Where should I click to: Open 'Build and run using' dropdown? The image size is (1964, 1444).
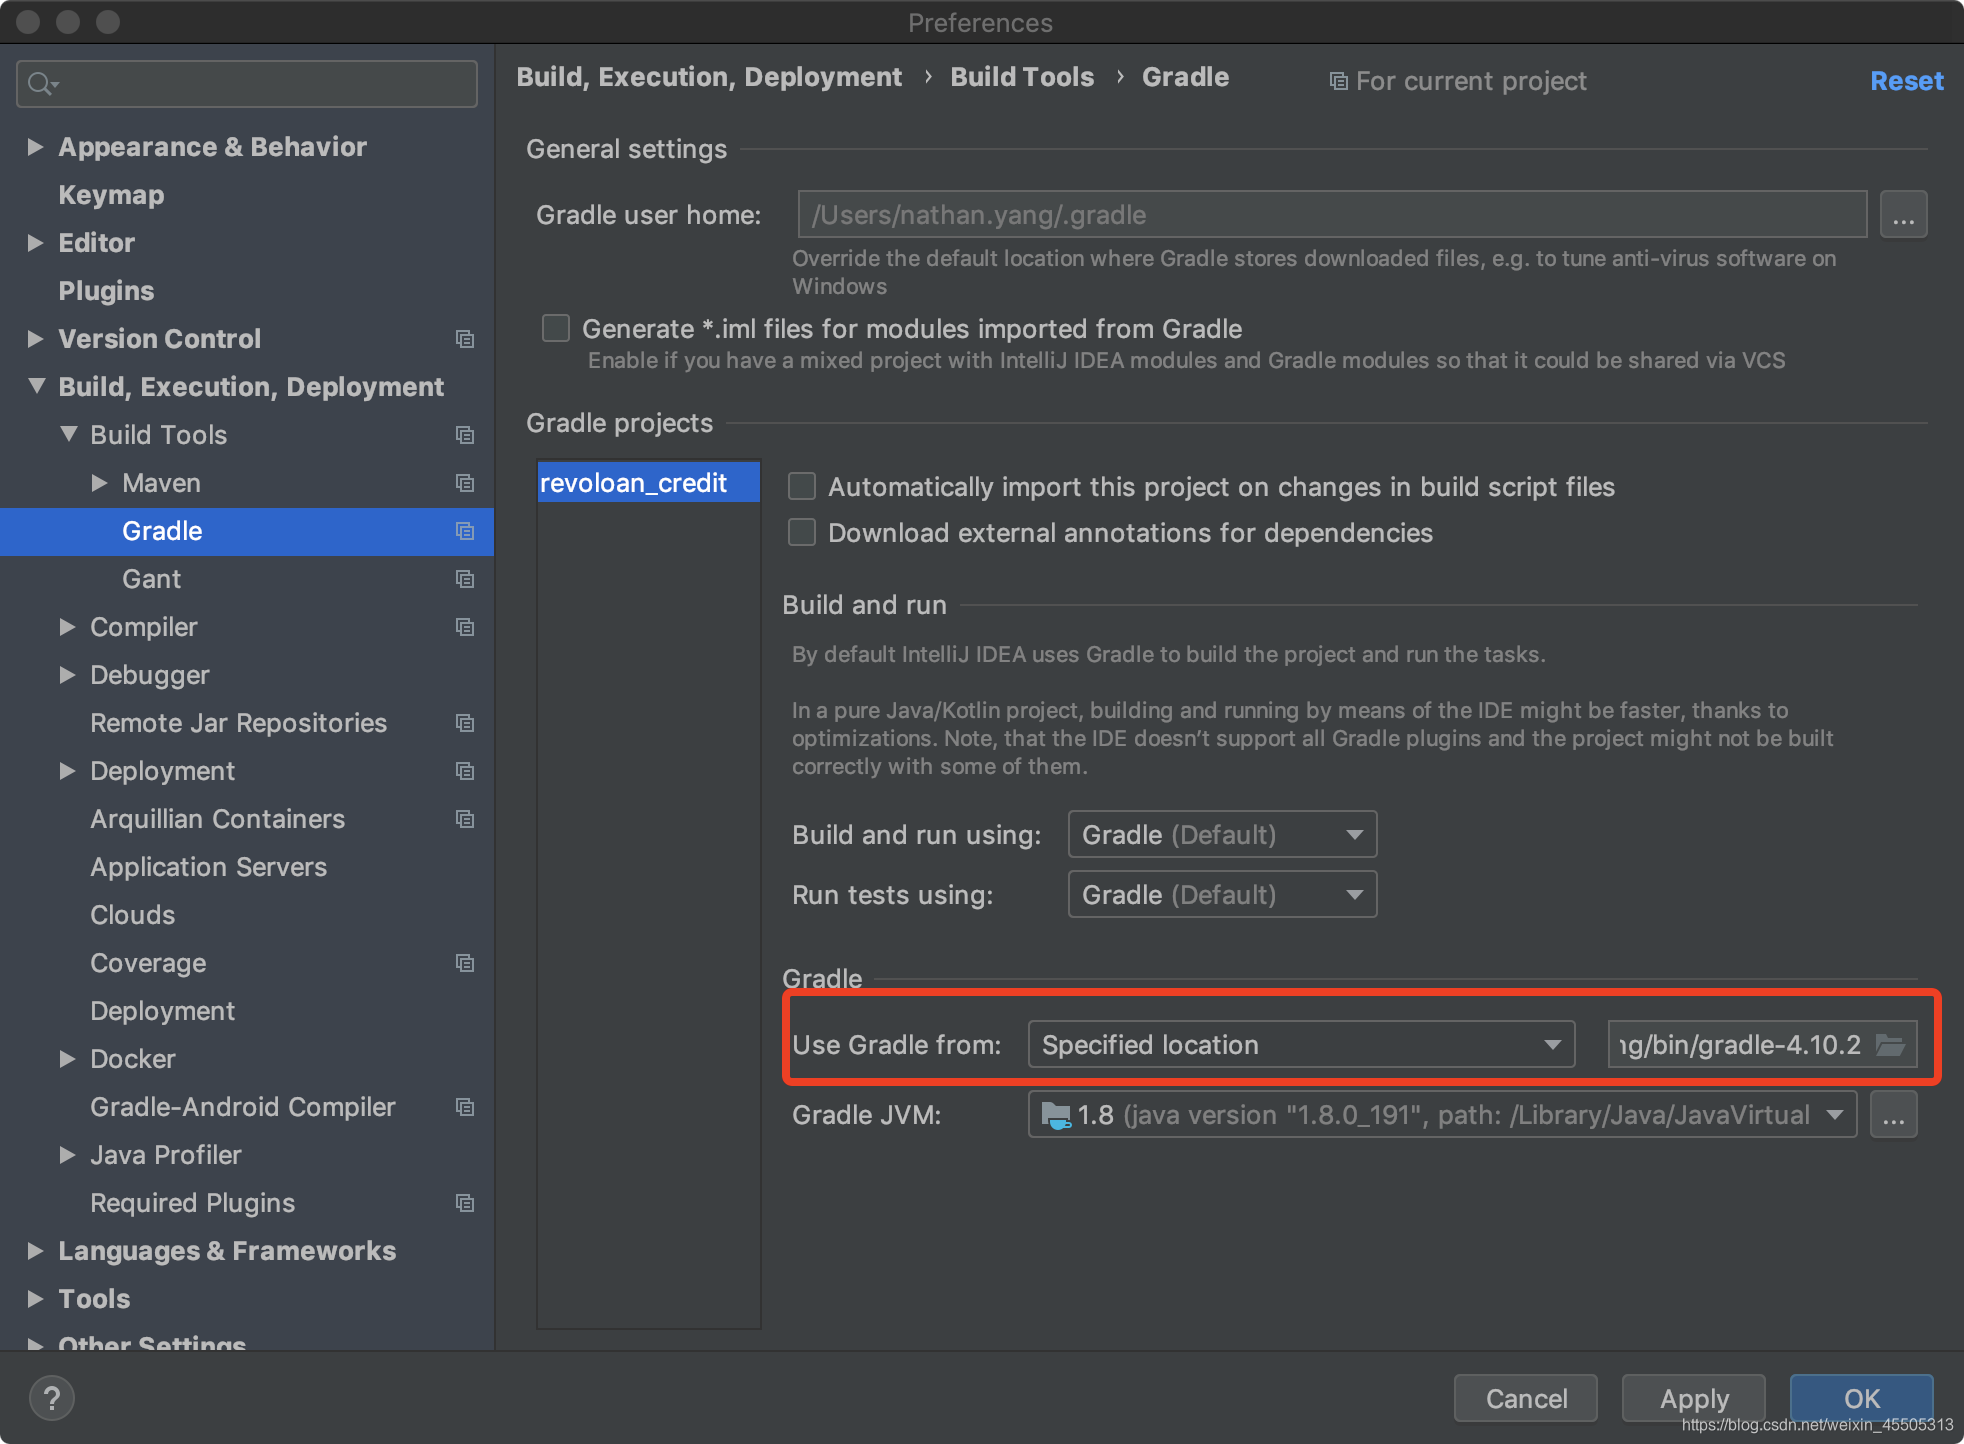pyautogui.click(x=1218, y=834)
